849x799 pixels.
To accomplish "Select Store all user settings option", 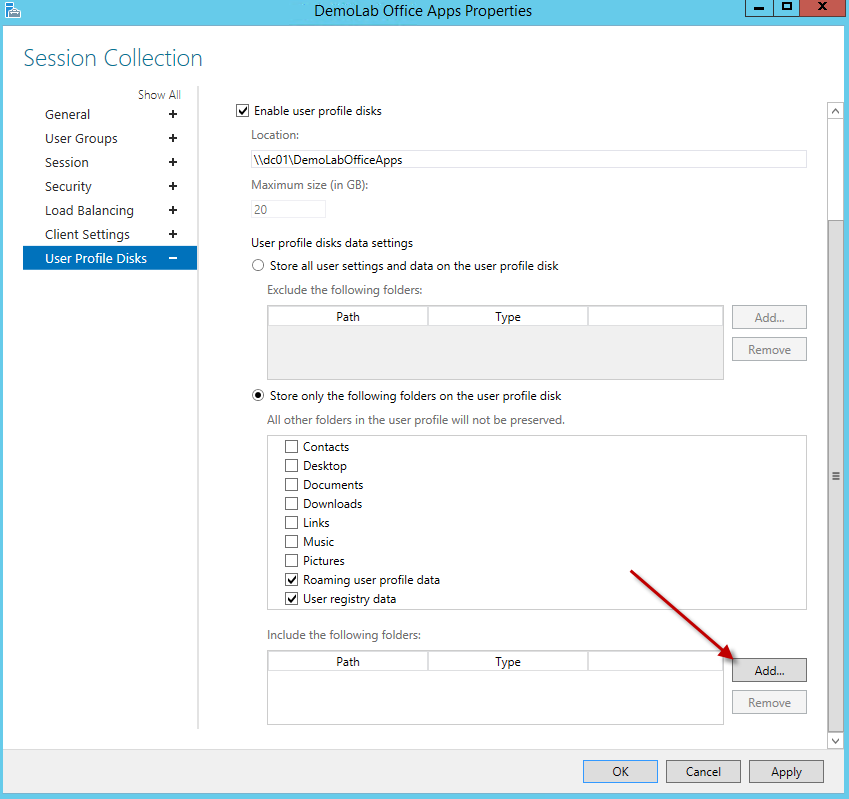I will coord(258,266).
